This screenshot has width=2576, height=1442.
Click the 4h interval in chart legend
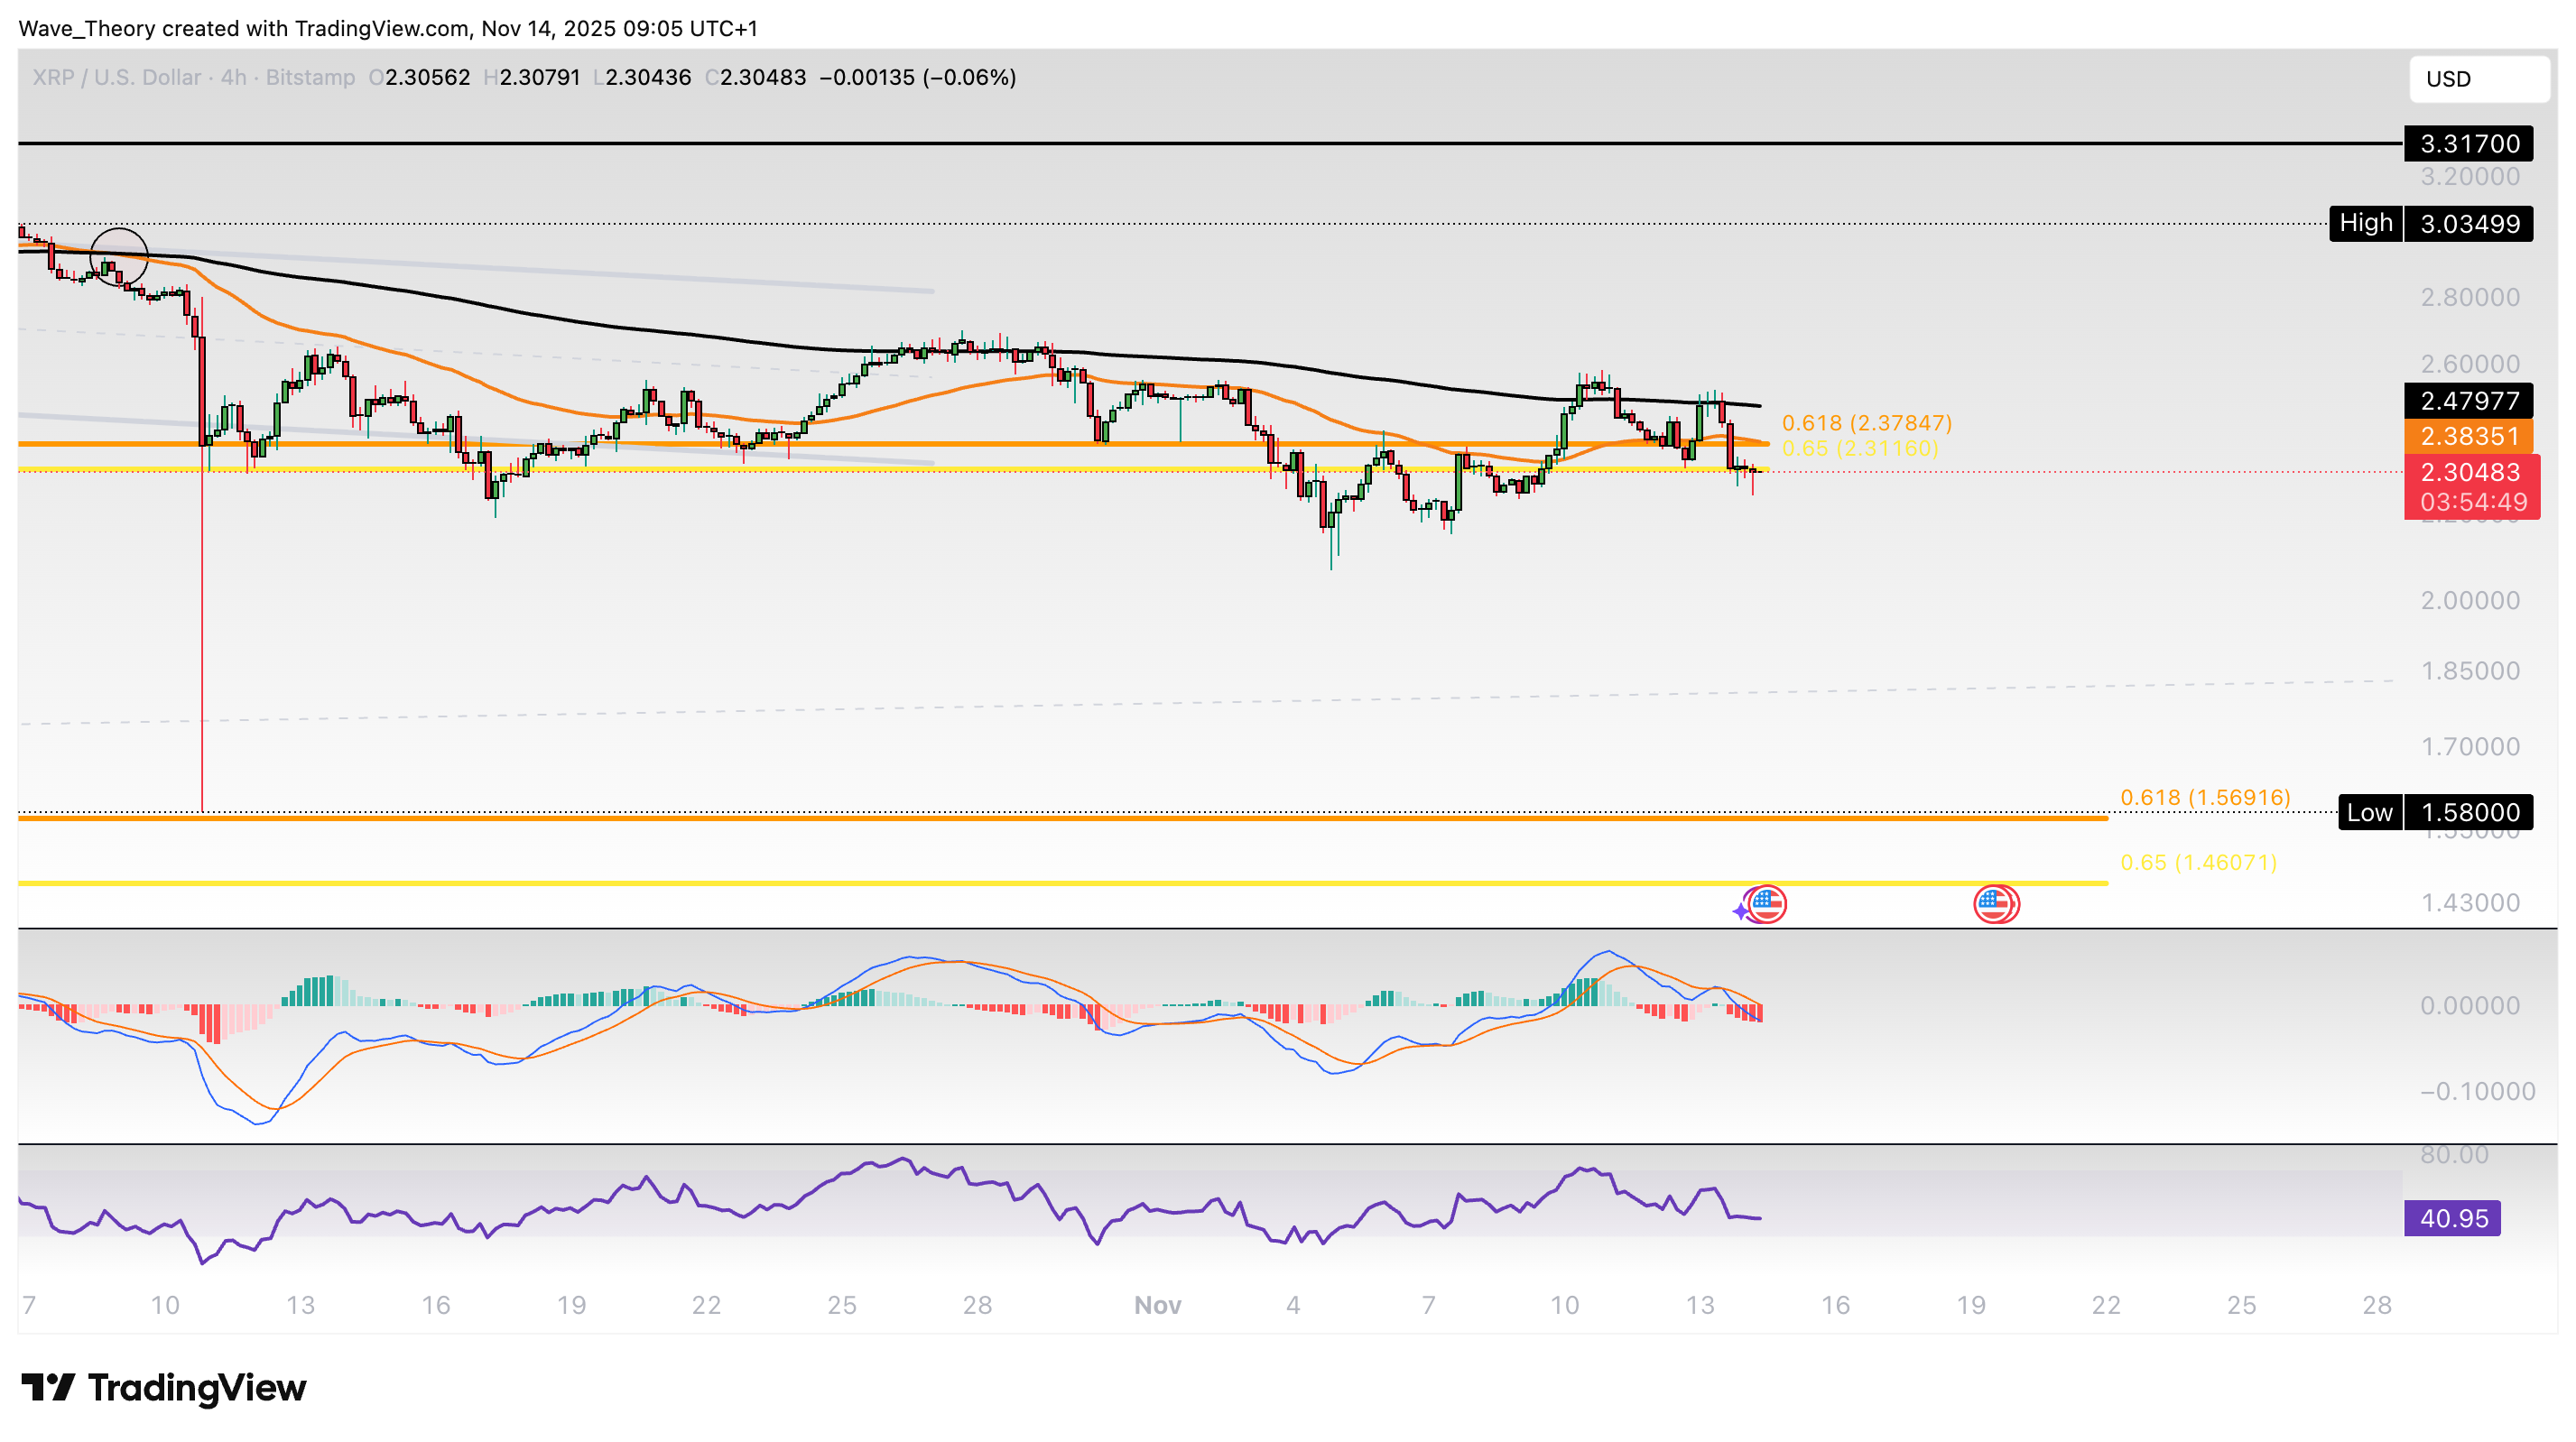[233, 78]
